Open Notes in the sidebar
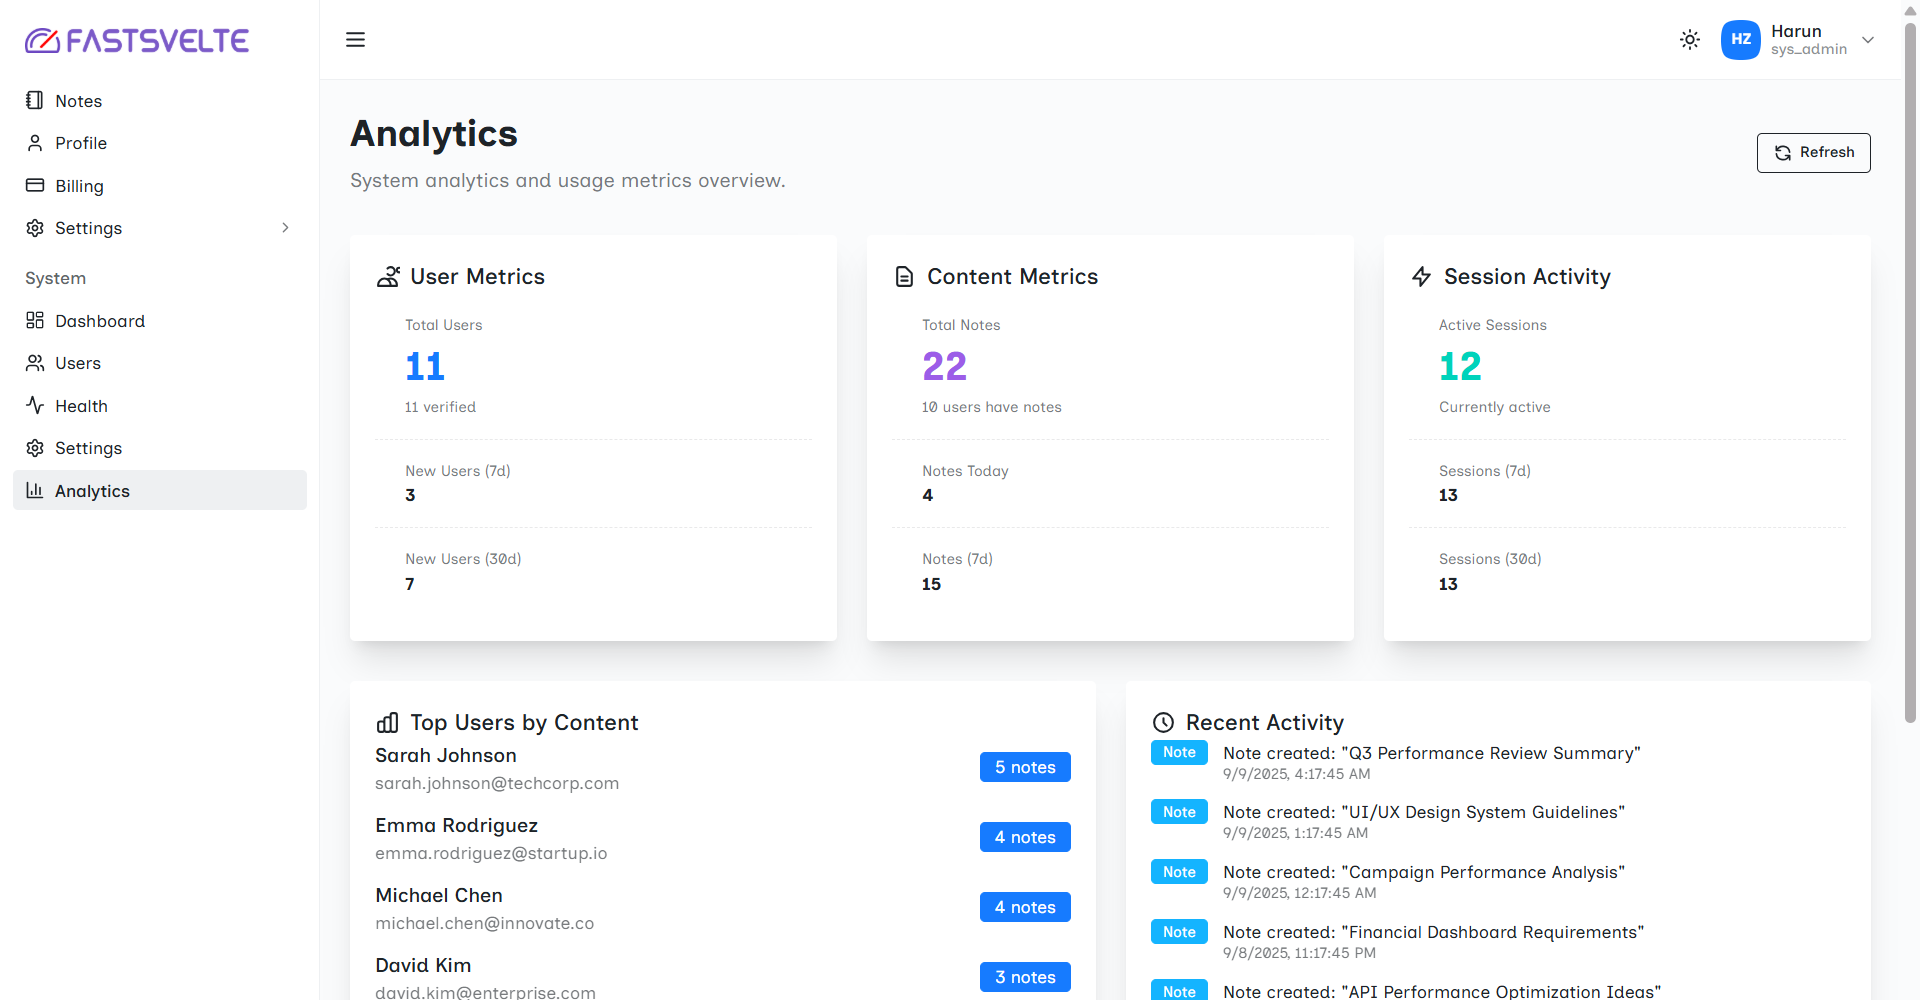This screenshot has width=1920, height=1000. (78, 101)
